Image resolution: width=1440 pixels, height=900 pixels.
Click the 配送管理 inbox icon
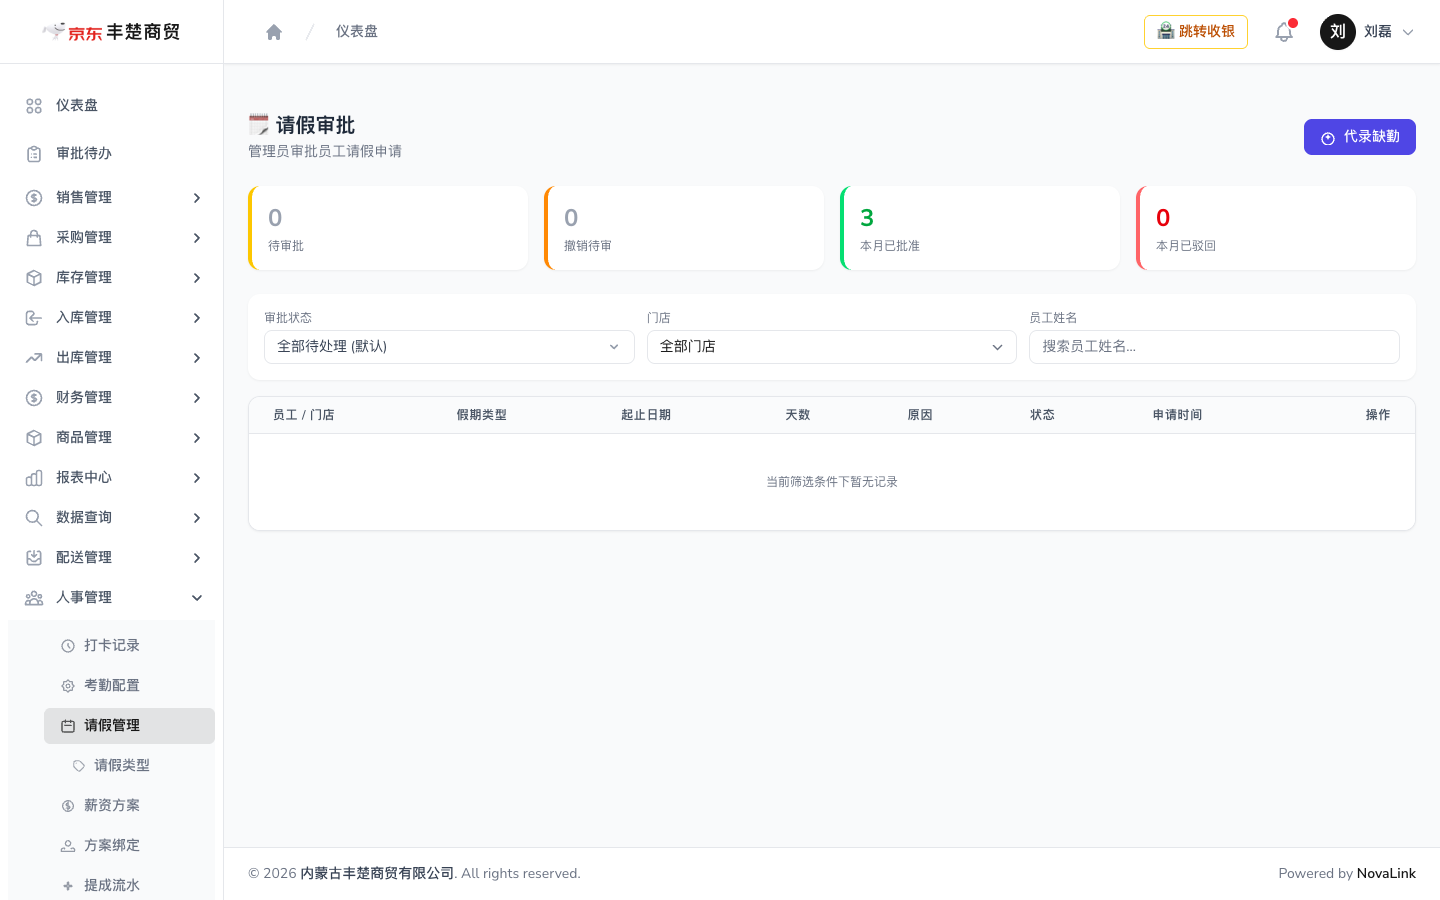click(34, 558)
